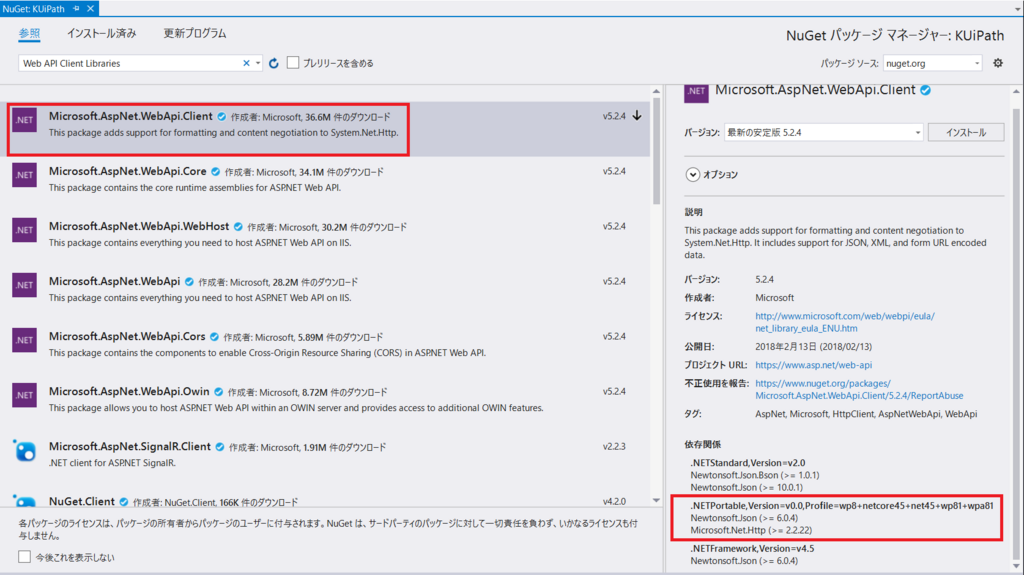Click details pane scroll down arrow
Screen dimensions: 1024x575
1016,566
